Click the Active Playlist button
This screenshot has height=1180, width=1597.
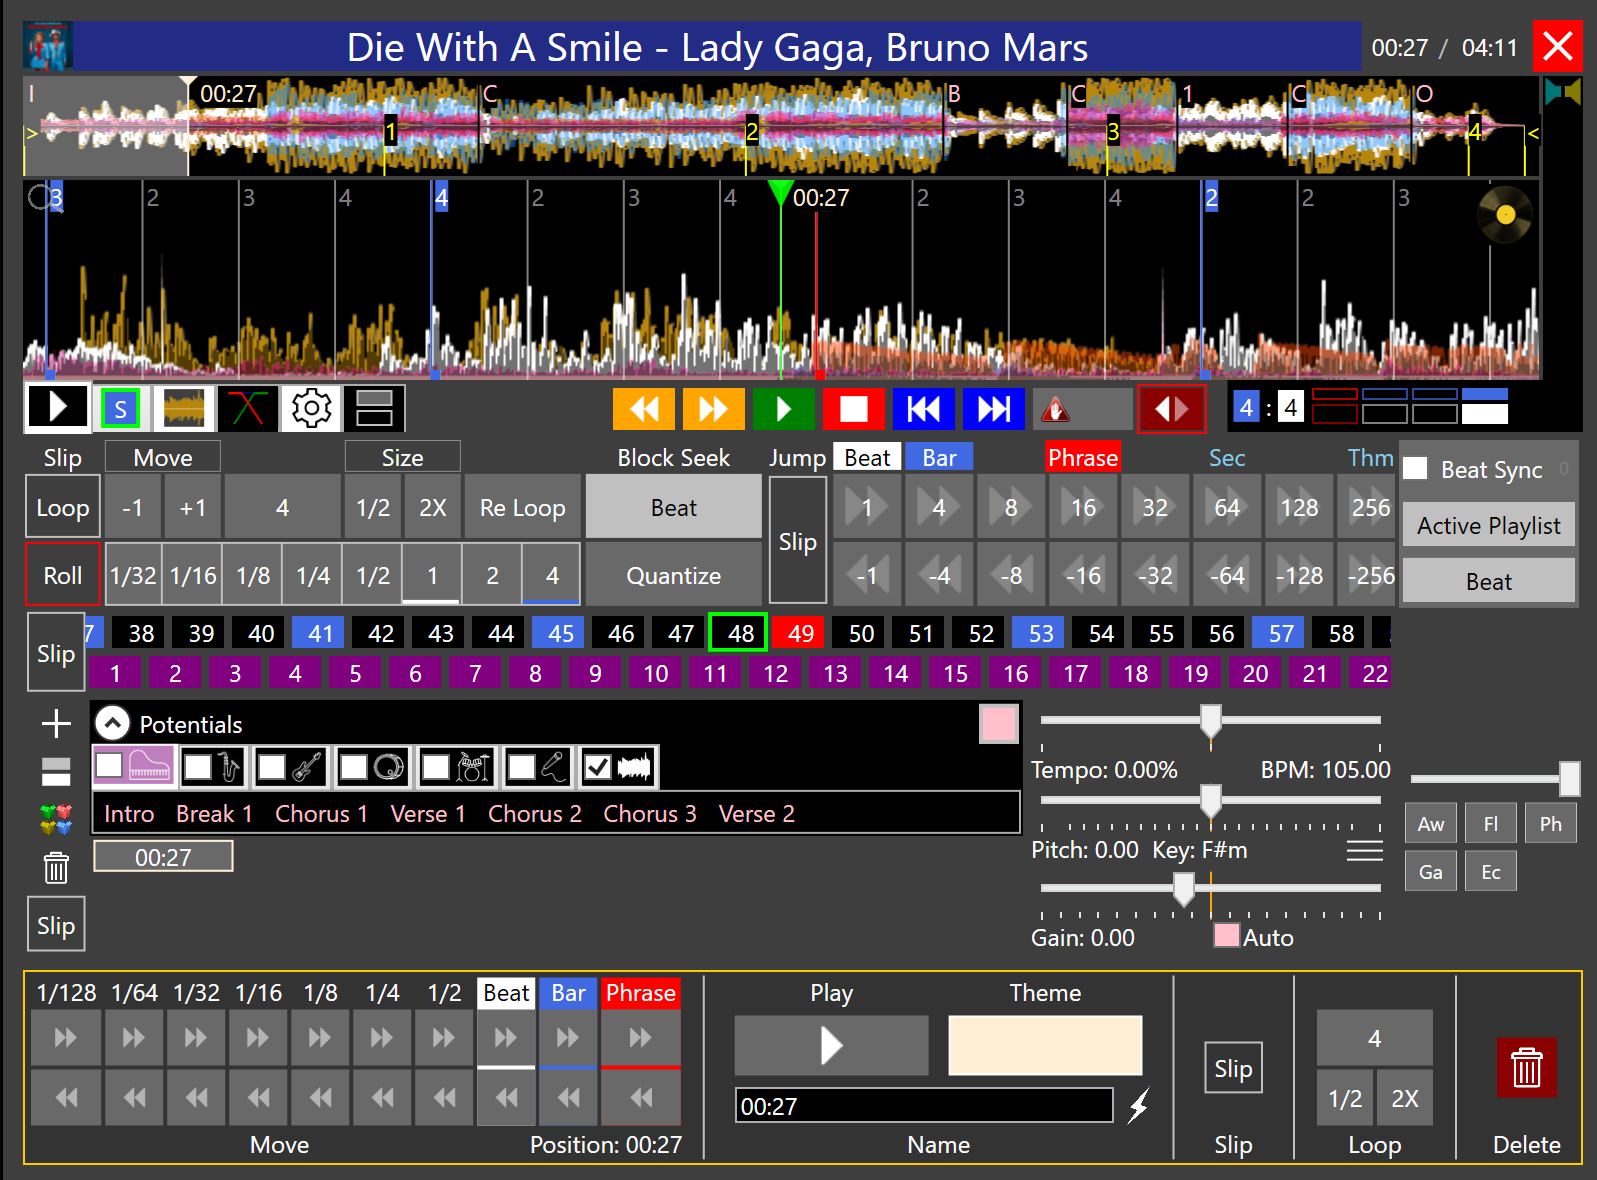point(1488,525)
